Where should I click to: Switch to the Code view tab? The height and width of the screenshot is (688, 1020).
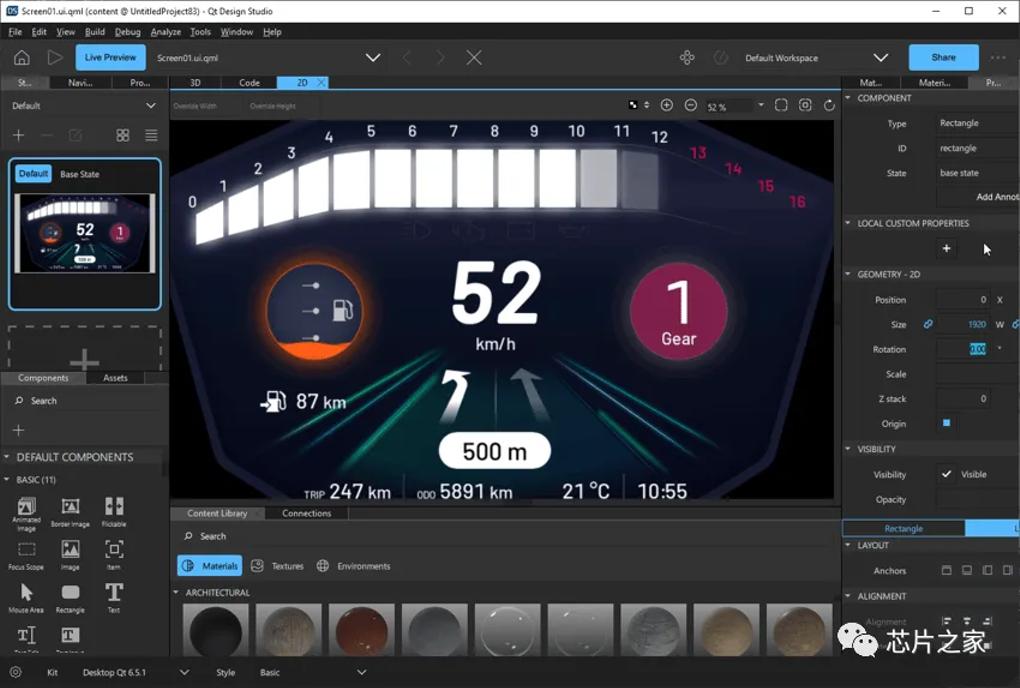point(249,83)
